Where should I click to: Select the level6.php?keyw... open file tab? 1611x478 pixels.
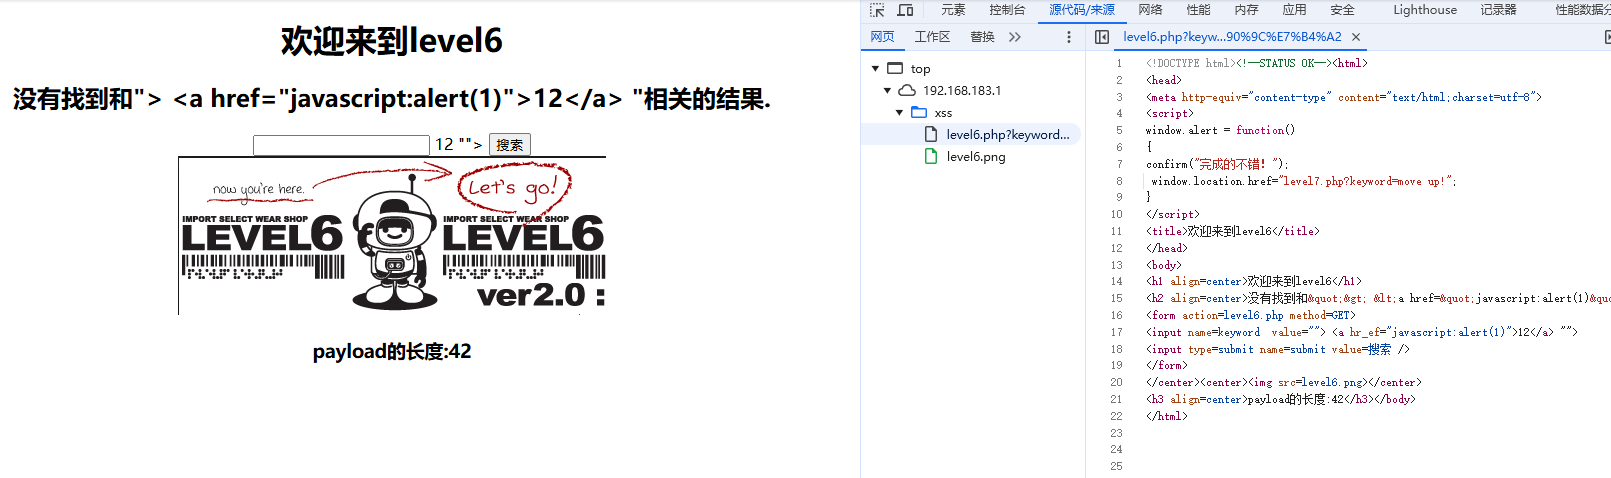[x=1232, y=37]
